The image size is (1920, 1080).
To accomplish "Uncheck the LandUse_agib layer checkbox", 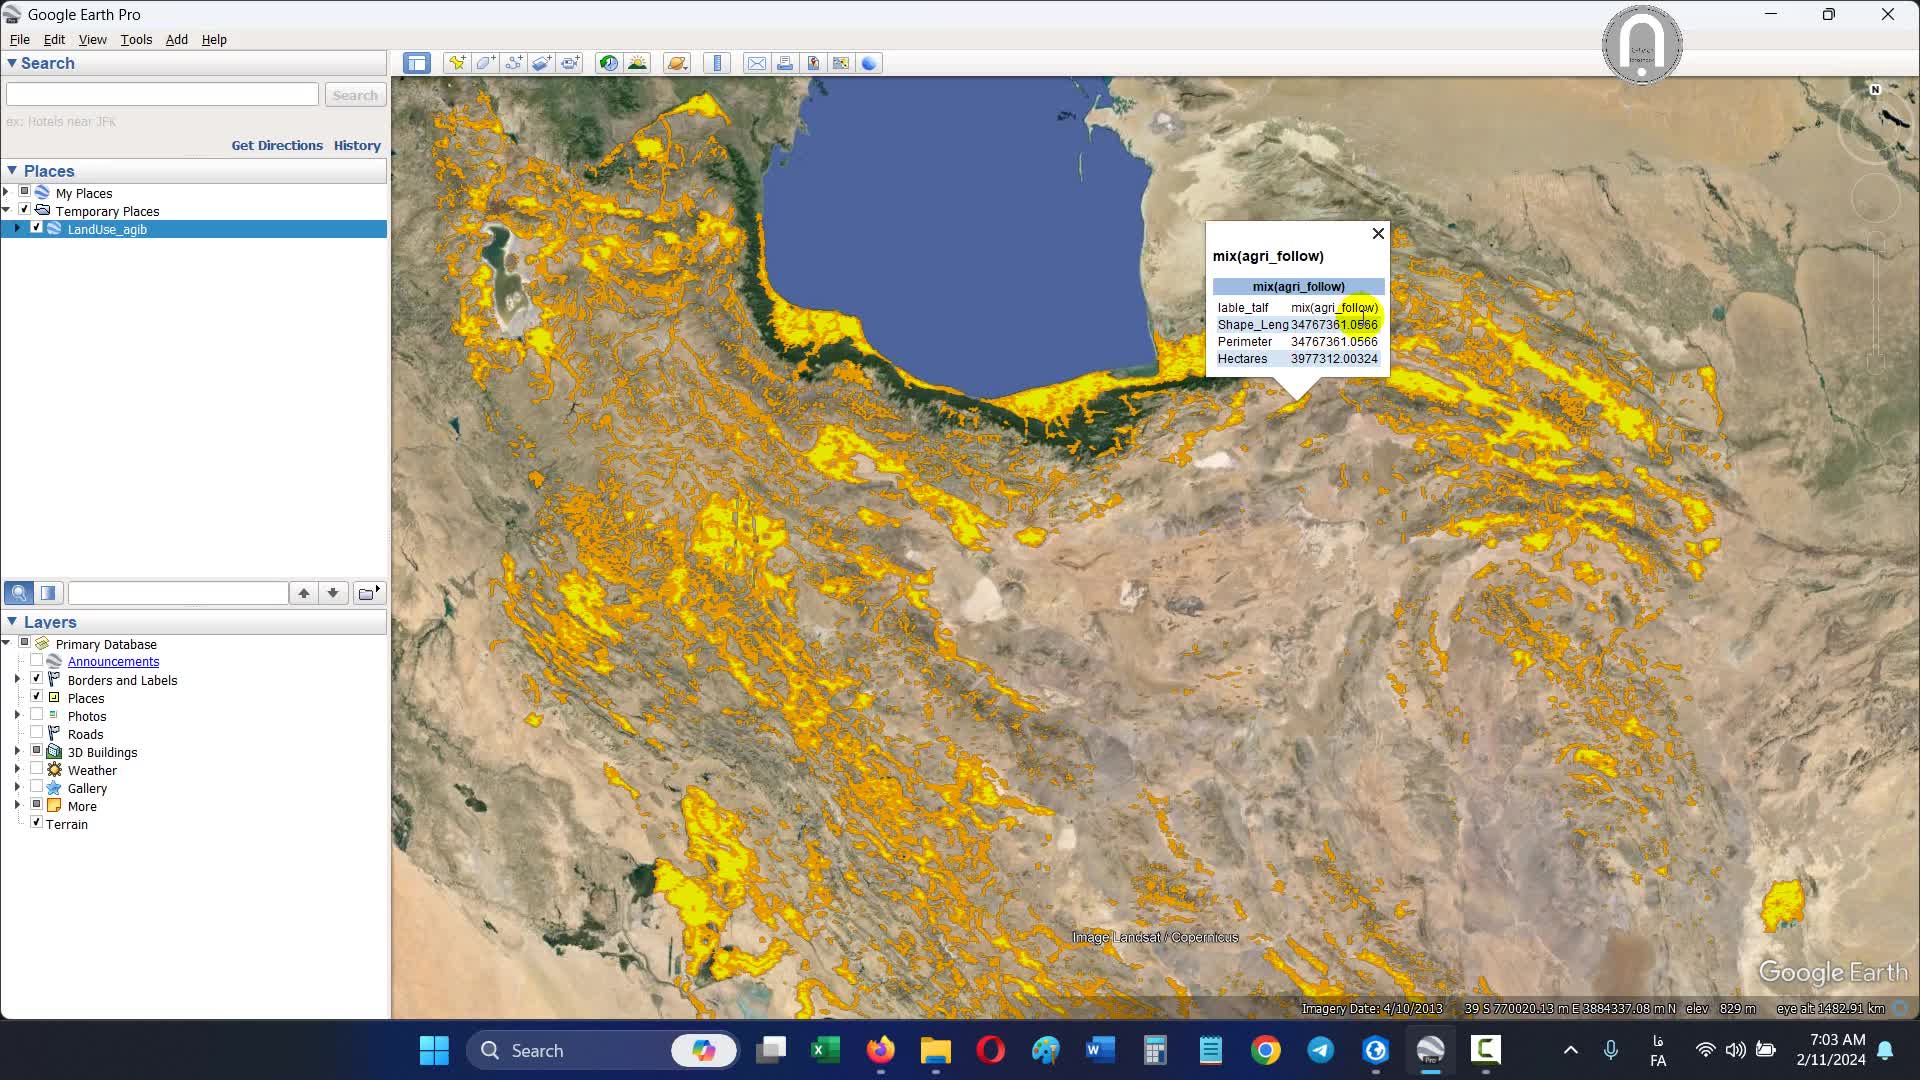I will pyautogui.click(x=37, y=228).
